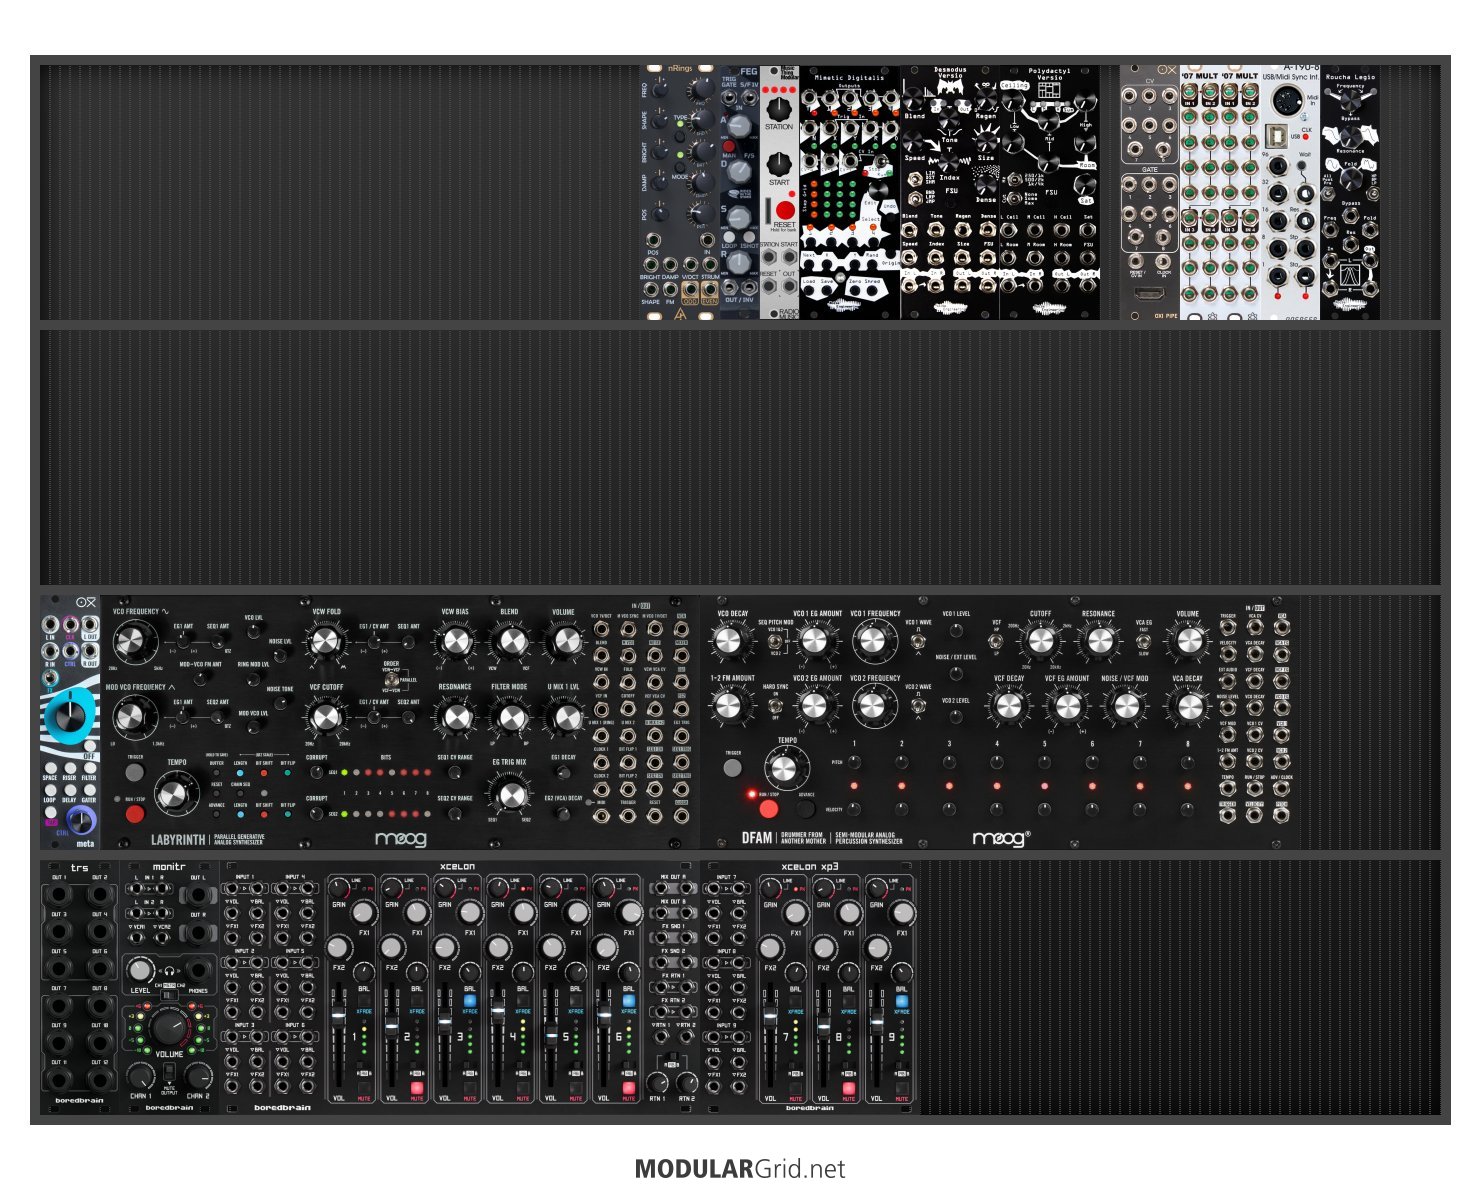Click the xcelon channel 1 volume fader
This screenshot has height=1190, width=1481.
[x=339, y=1016]
